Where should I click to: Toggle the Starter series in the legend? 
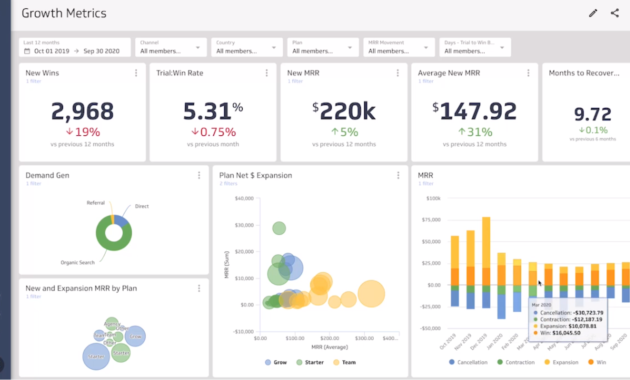(310, 362)
